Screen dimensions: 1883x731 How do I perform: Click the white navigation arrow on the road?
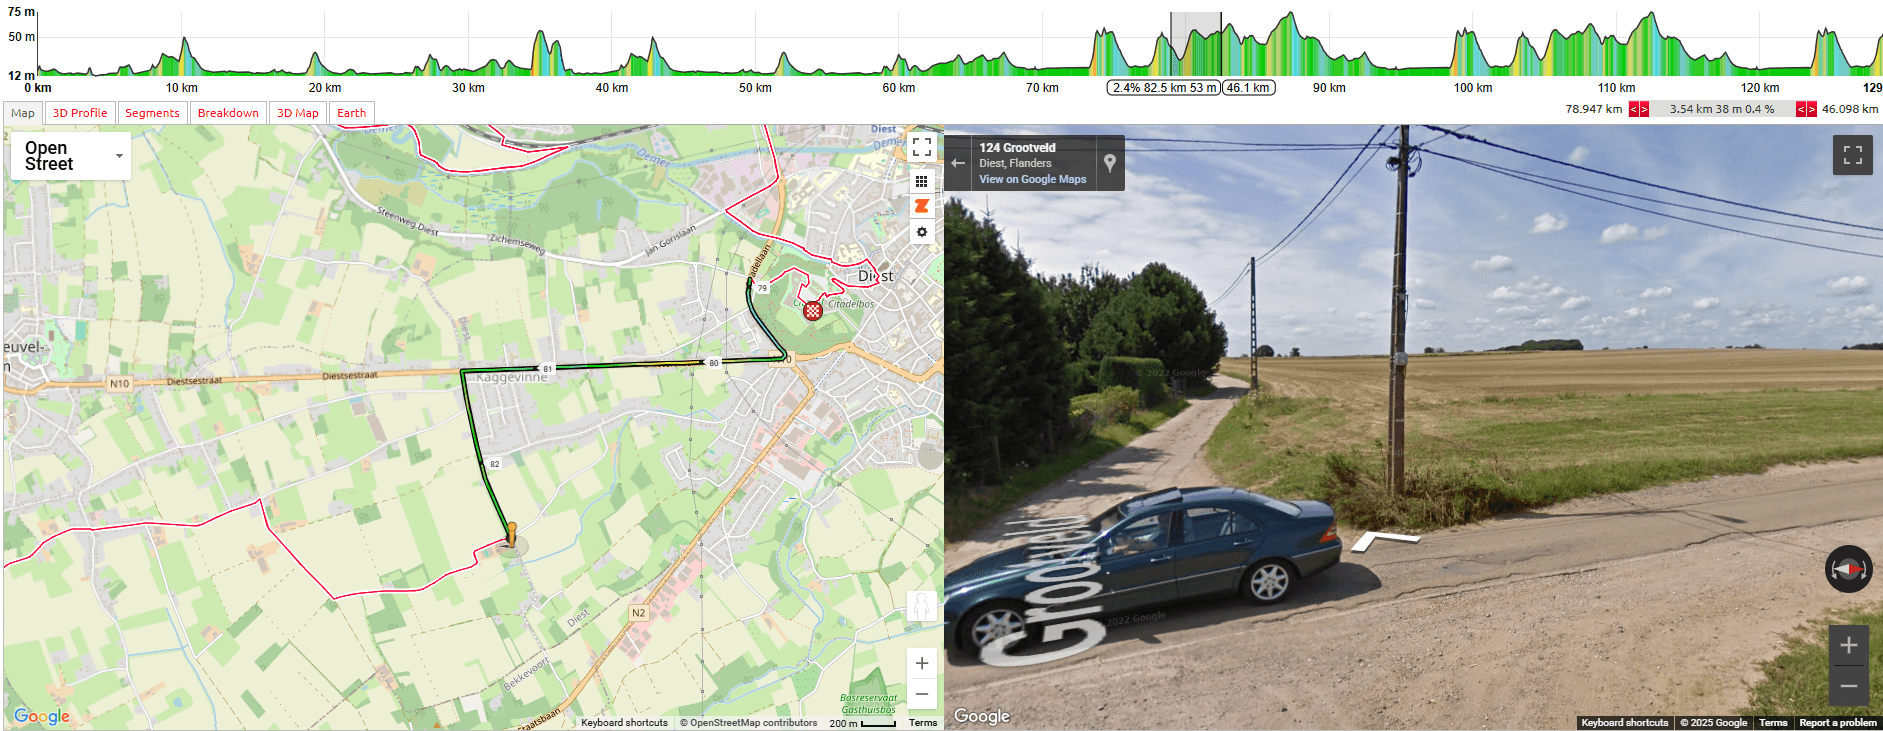1385,541
